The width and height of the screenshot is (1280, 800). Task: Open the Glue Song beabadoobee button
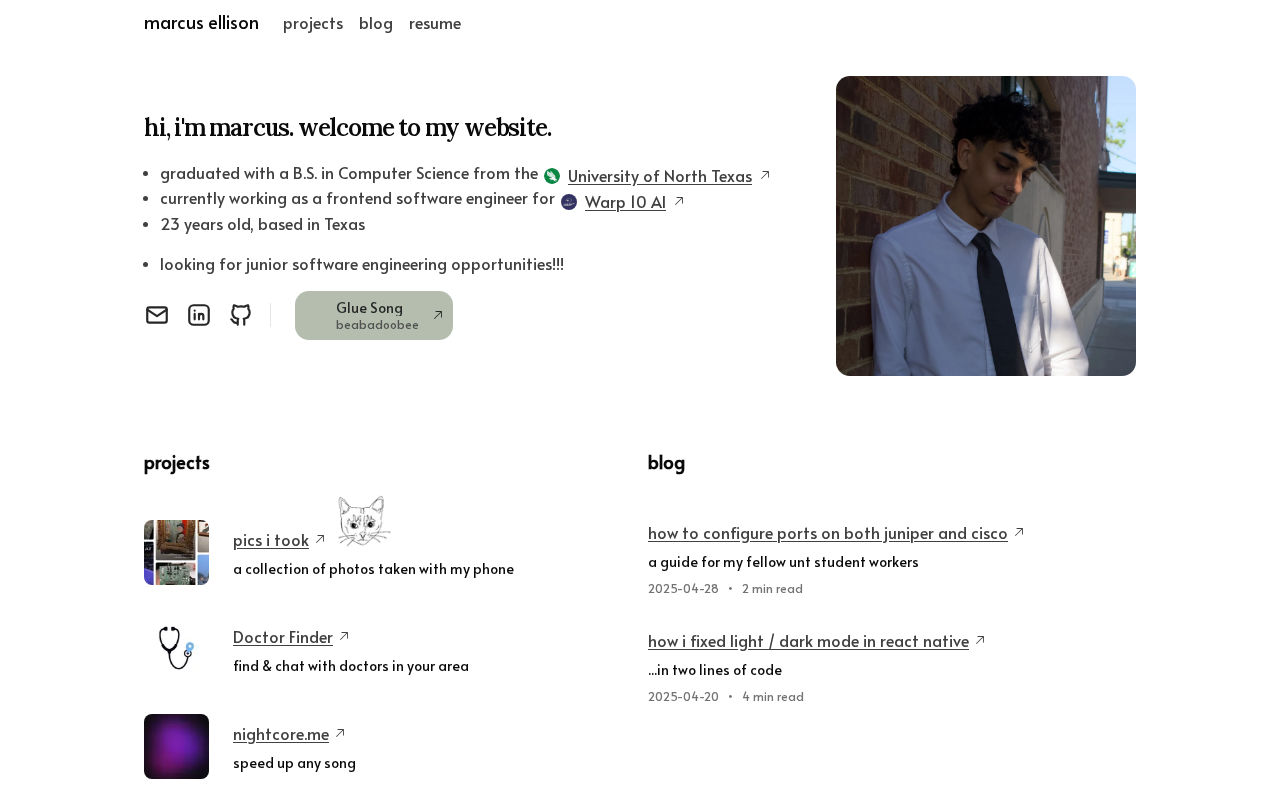[x=374, y=316]
